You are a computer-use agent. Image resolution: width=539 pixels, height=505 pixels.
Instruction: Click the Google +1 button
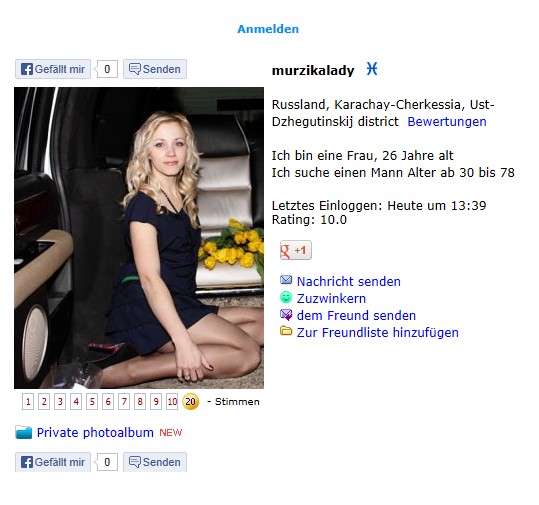click(x=296, y=250)
